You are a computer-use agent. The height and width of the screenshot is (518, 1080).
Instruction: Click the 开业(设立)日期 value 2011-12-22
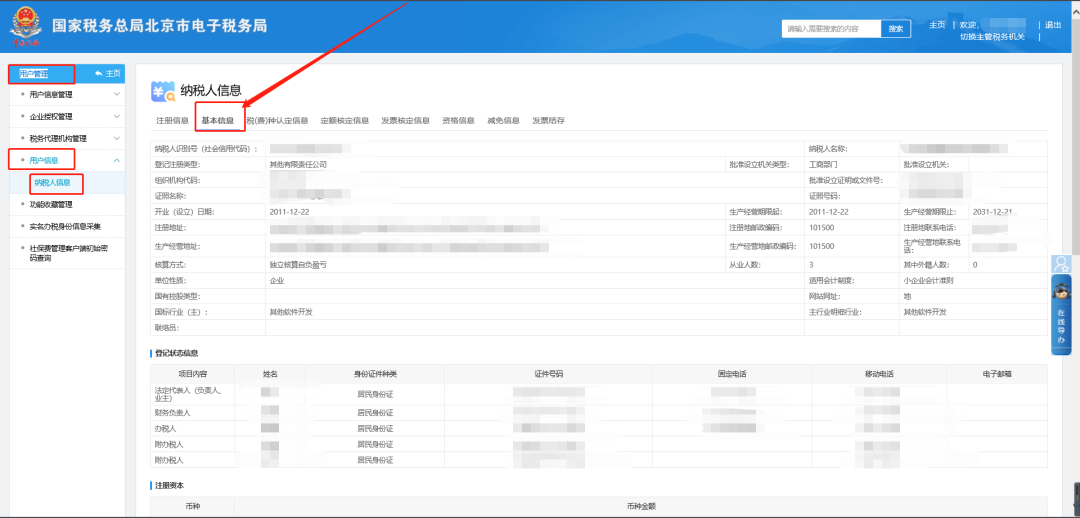click(x=289, y=211)
